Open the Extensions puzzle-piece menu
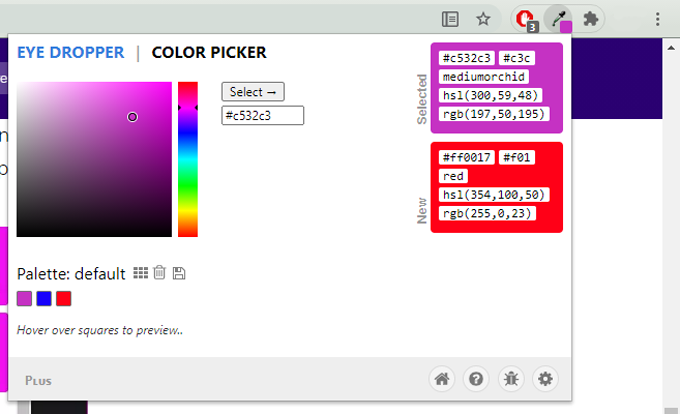The width and height of the screenshot is (680, 414). coord(590,19)
